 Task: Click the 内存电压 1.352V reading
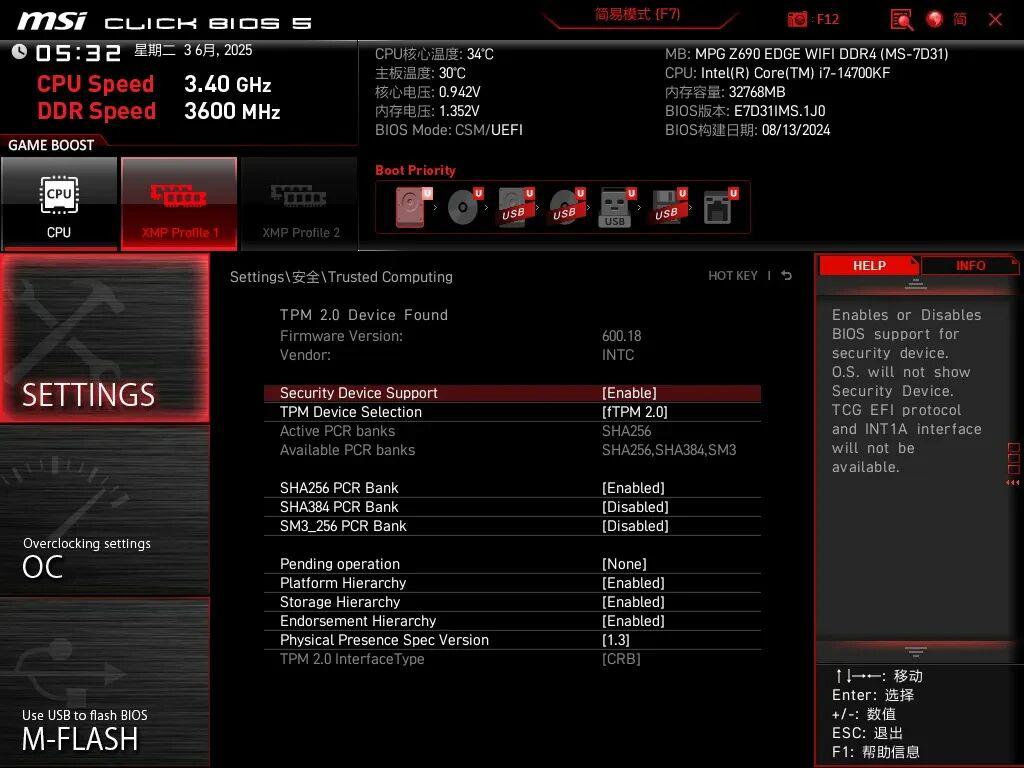427,111
